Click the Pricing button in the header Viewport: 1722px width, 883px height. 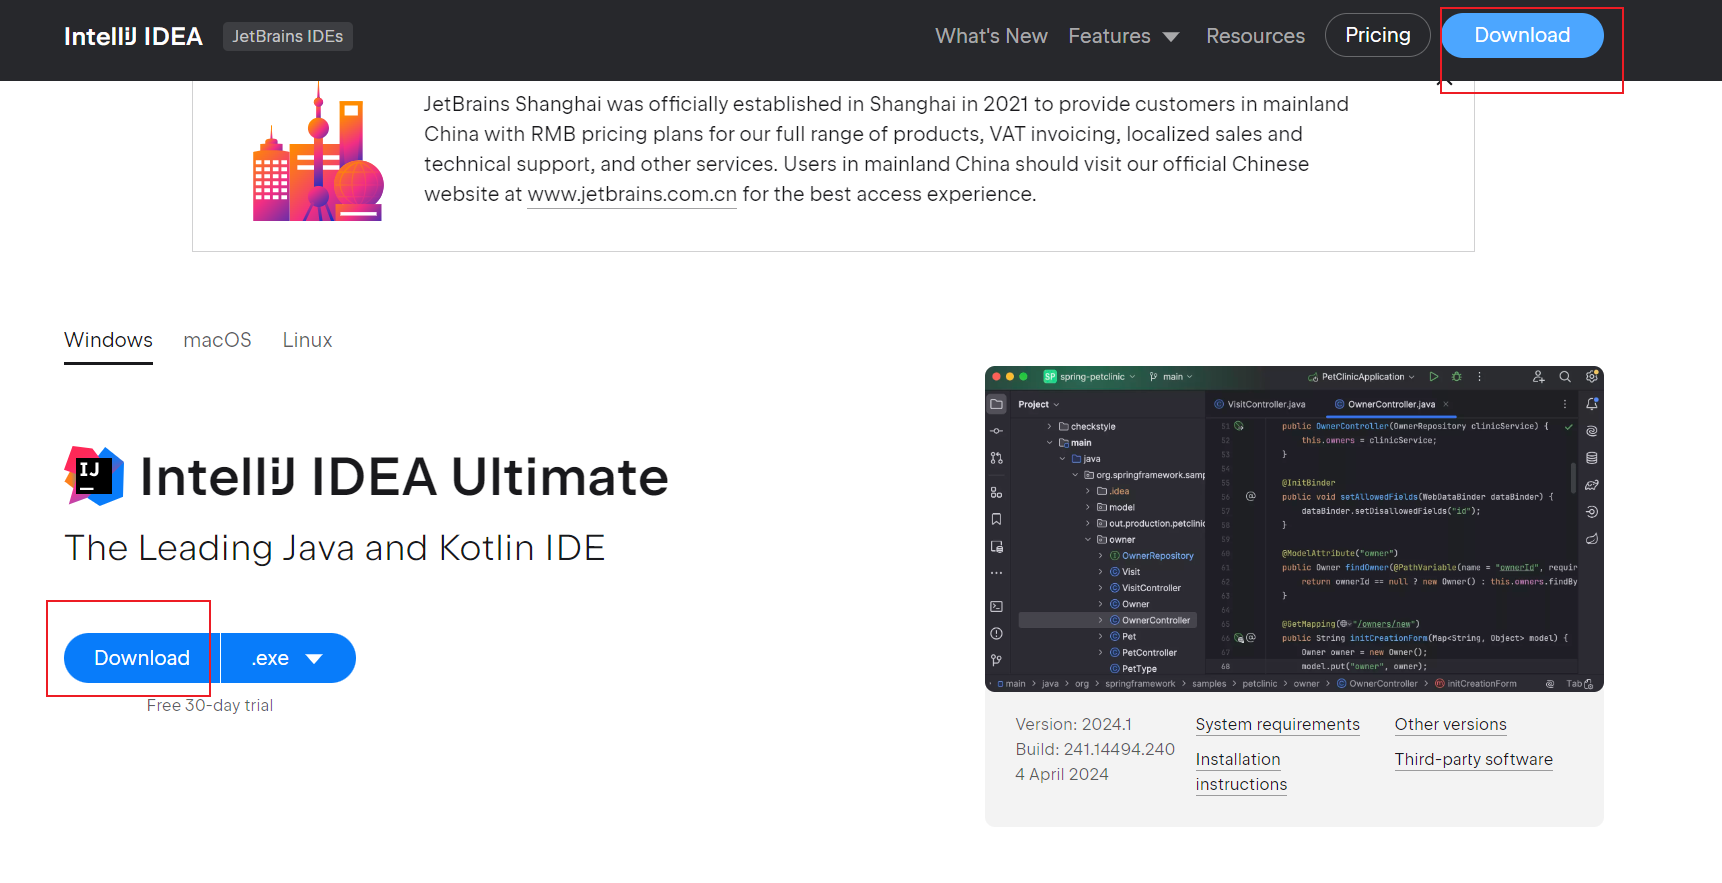pyautogui.click(x=1377, y=35)
